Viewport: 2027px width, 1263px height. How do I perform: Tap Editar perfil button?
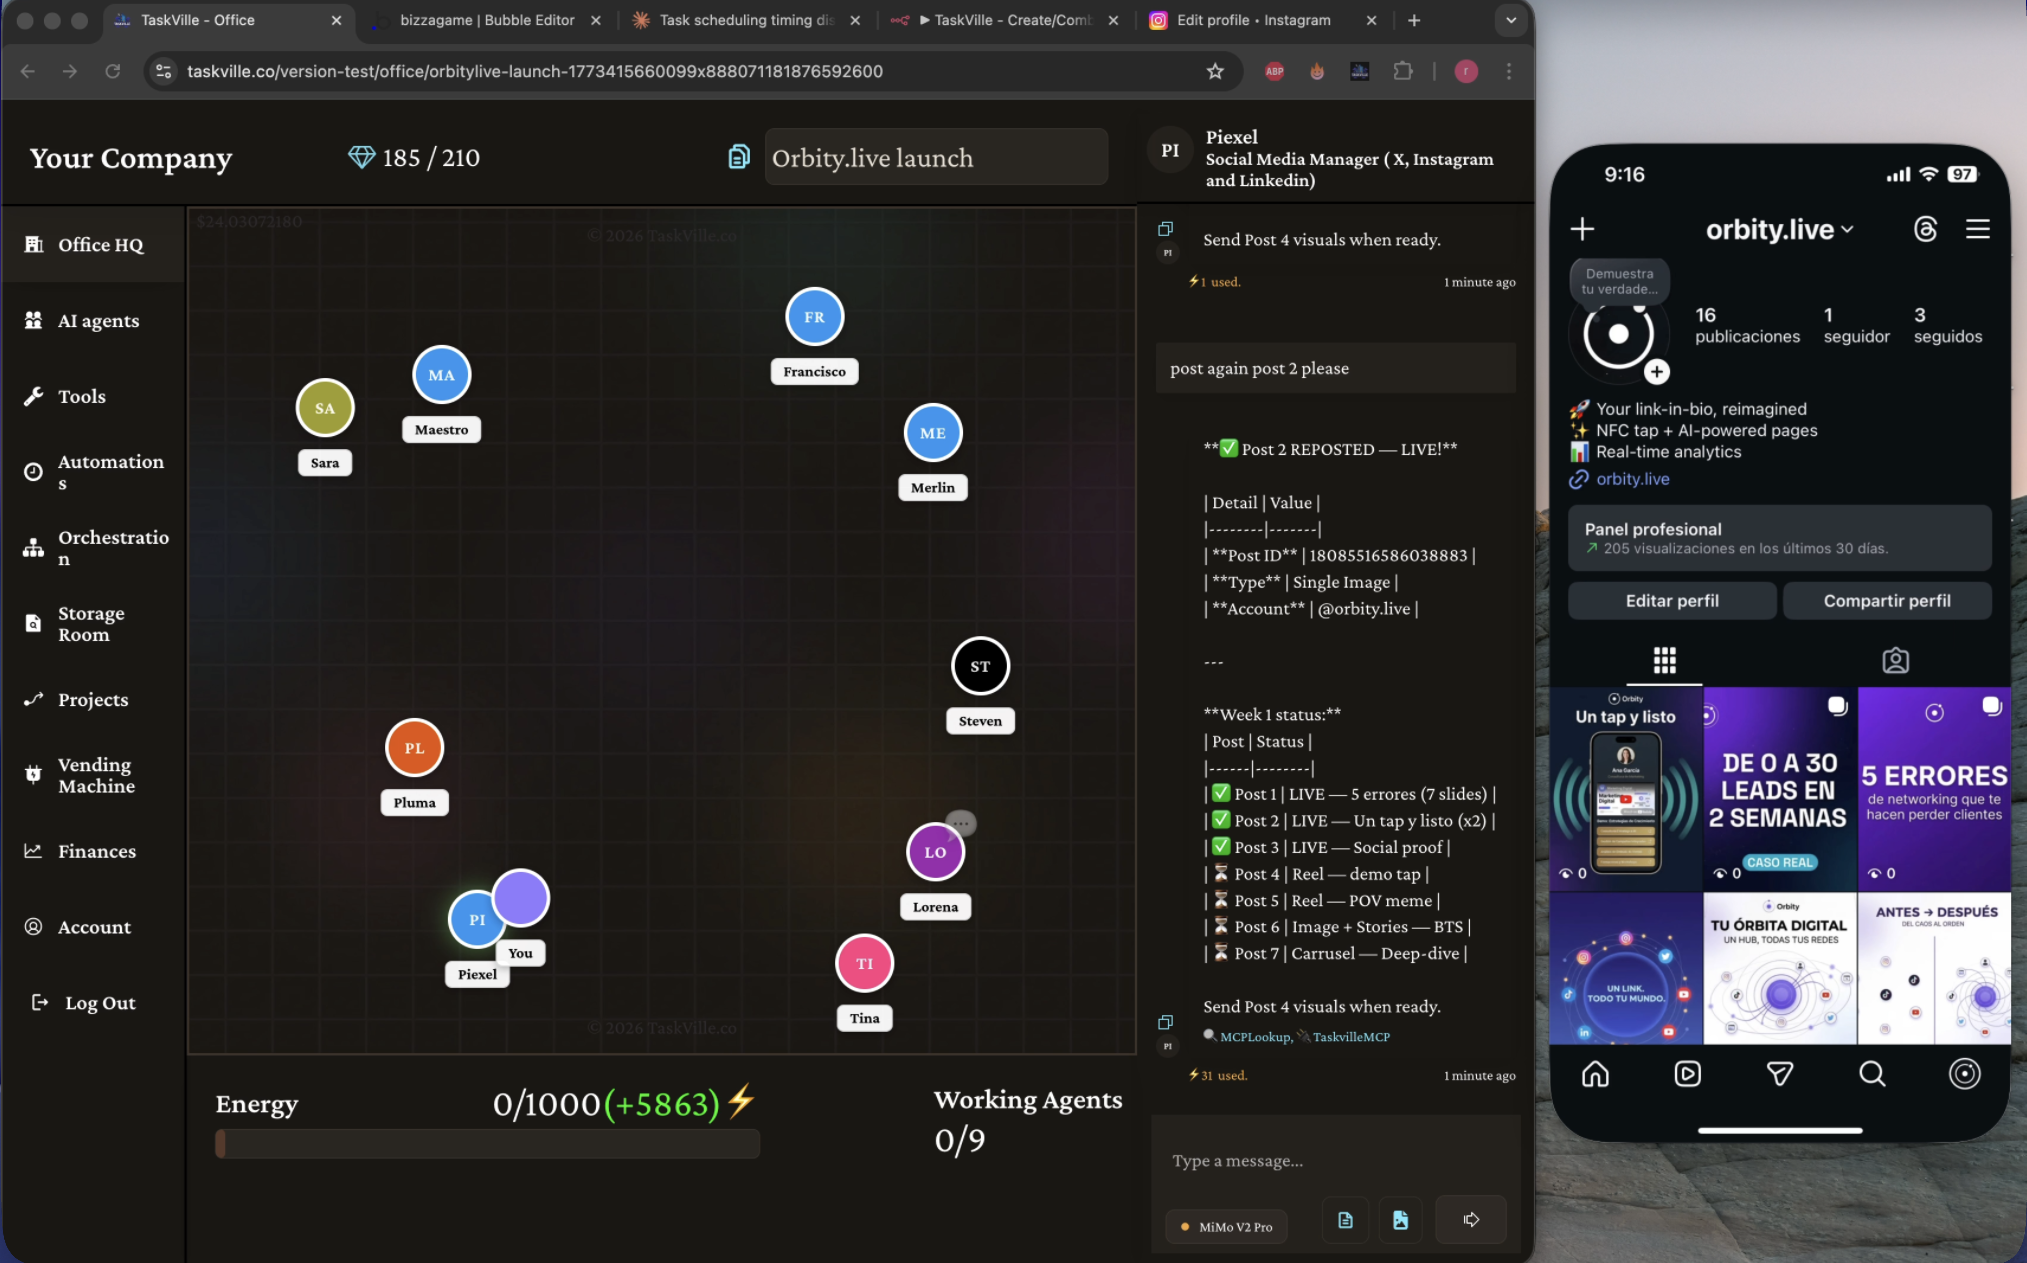(x=1672, y=601)
